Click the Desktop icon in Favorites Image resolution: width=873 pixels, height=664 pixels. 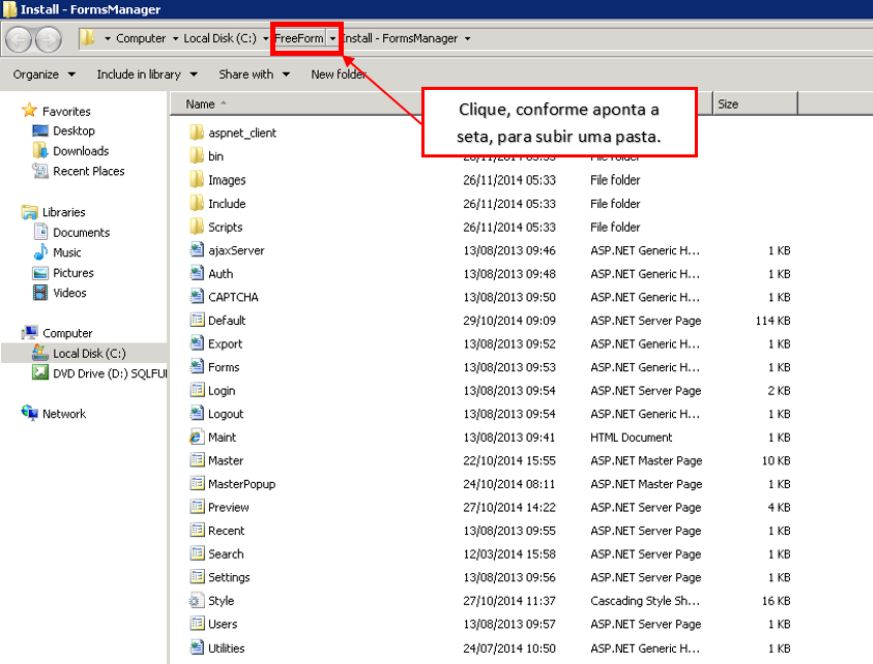point(40,131)
